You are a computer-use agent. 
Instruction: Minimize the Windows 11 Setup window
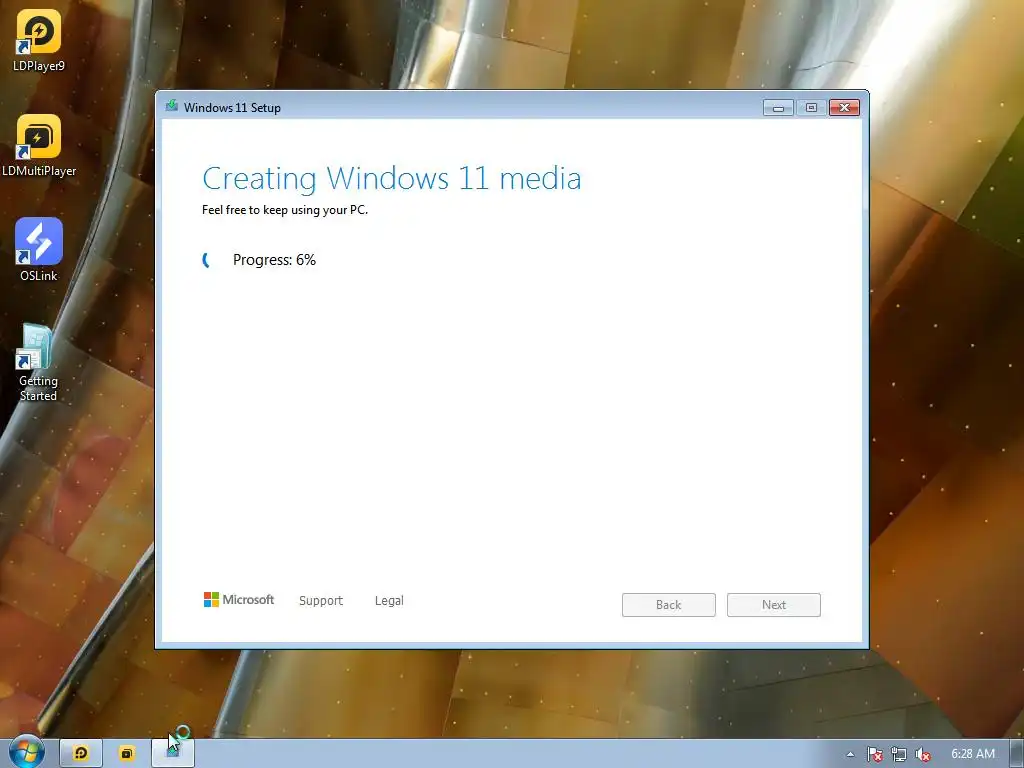[x=778, y=108]
